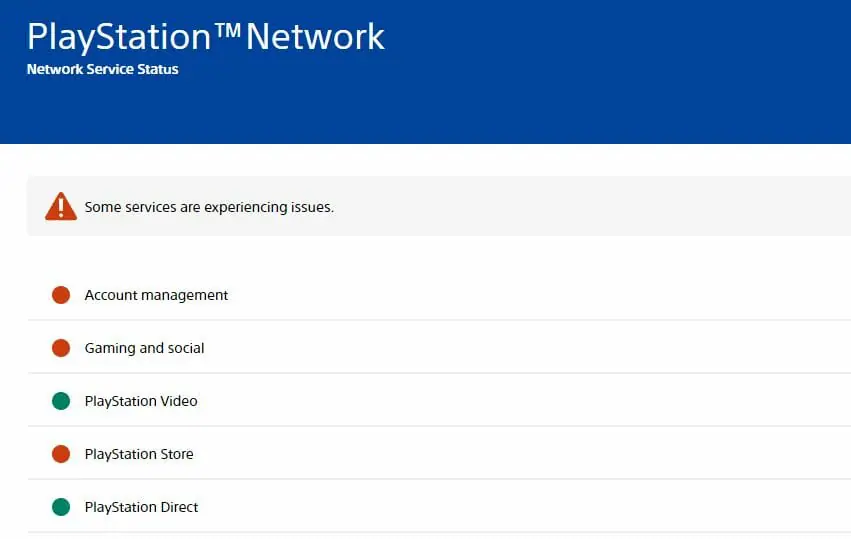Open the PlayStation Direct service details label
This screenshot has height=539, width=851.
141,507
